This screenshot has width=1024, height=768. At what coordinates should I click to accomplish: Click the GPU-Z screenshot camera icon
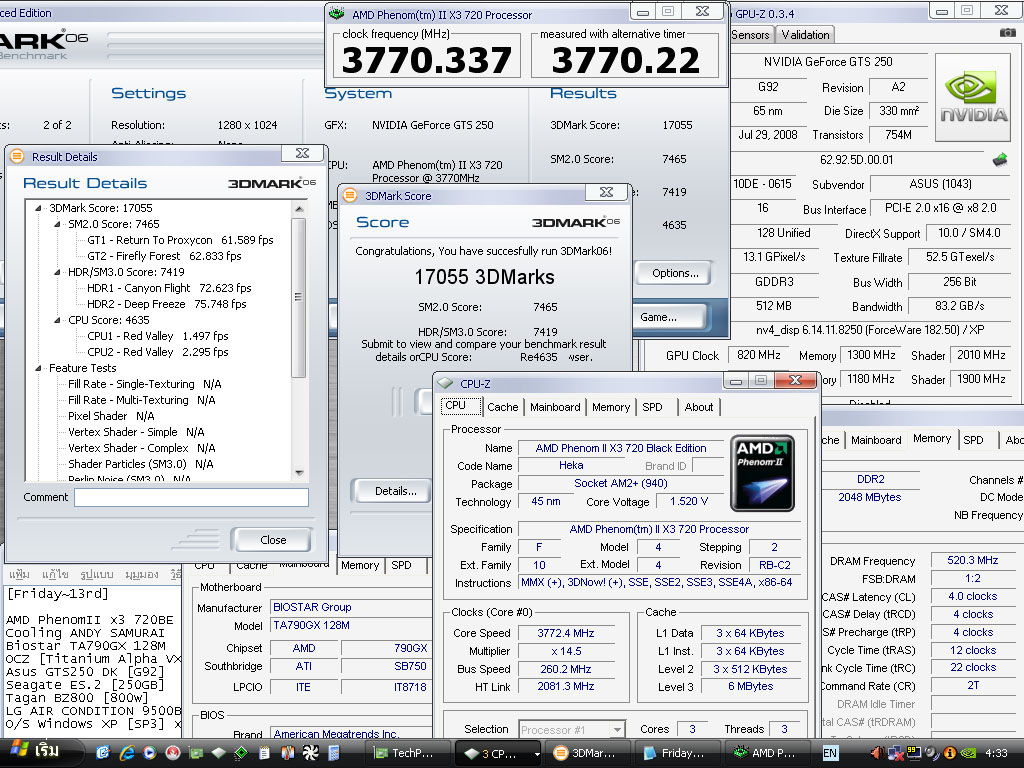tap(1007, 34)
